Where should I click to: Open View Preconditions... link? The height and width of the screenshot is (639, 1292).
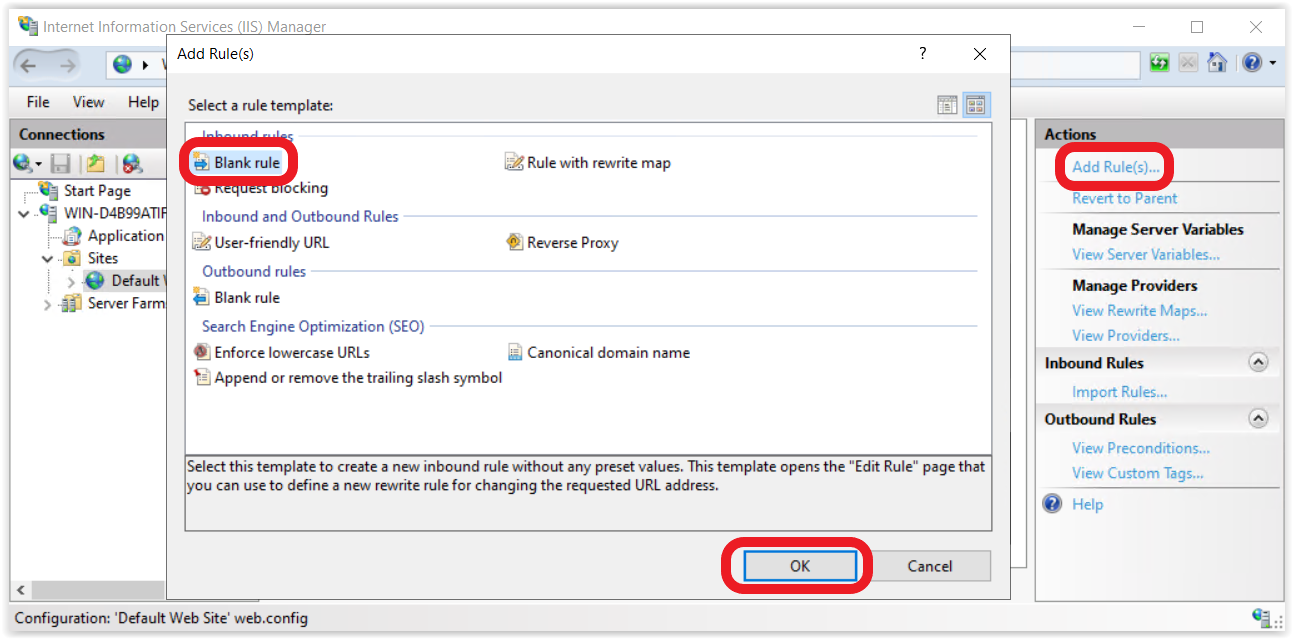coord(1141,448)
